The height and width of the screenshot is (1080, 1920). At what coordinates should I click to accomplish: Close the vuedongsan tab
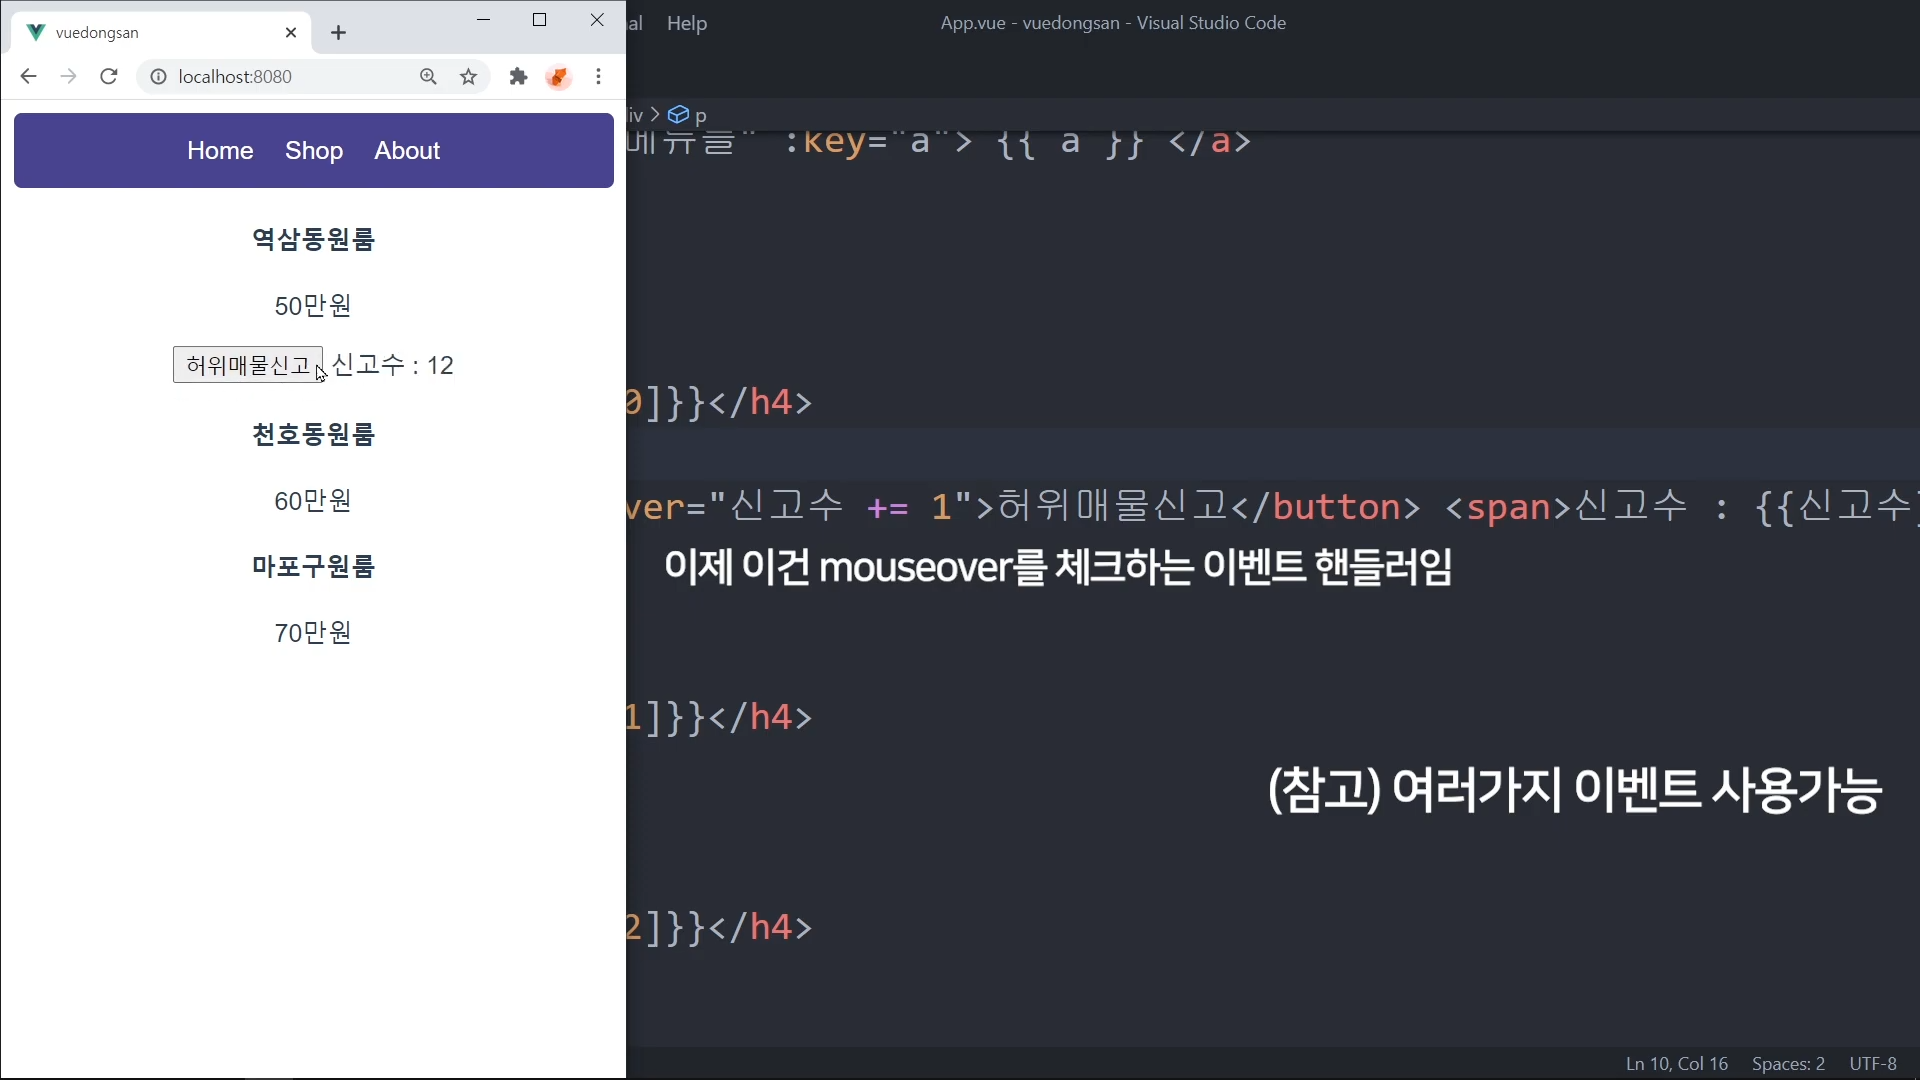[x=291, y=33]
